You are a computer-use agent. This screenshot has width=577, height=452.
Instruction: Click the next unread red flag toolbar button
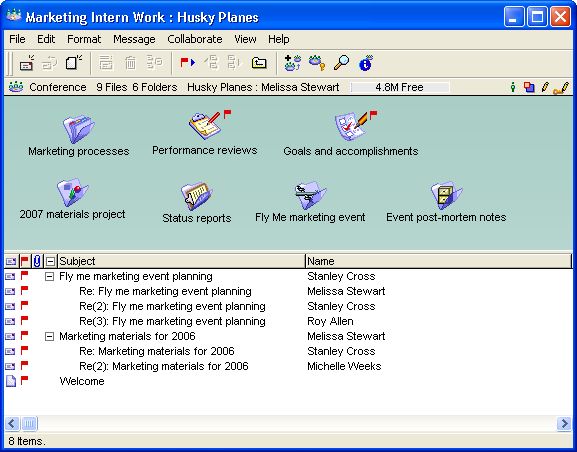tap(187, 63)
